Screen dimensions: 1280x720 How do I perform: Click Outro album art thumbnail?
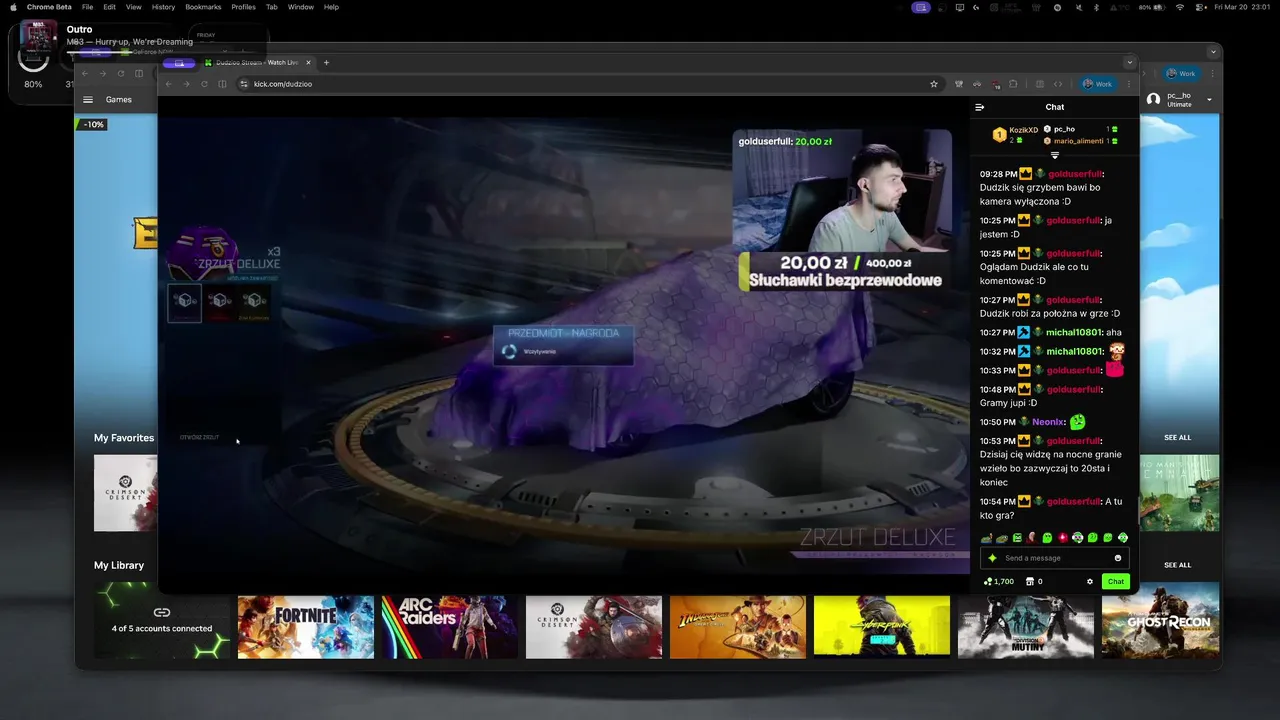[x=39, y=37]
